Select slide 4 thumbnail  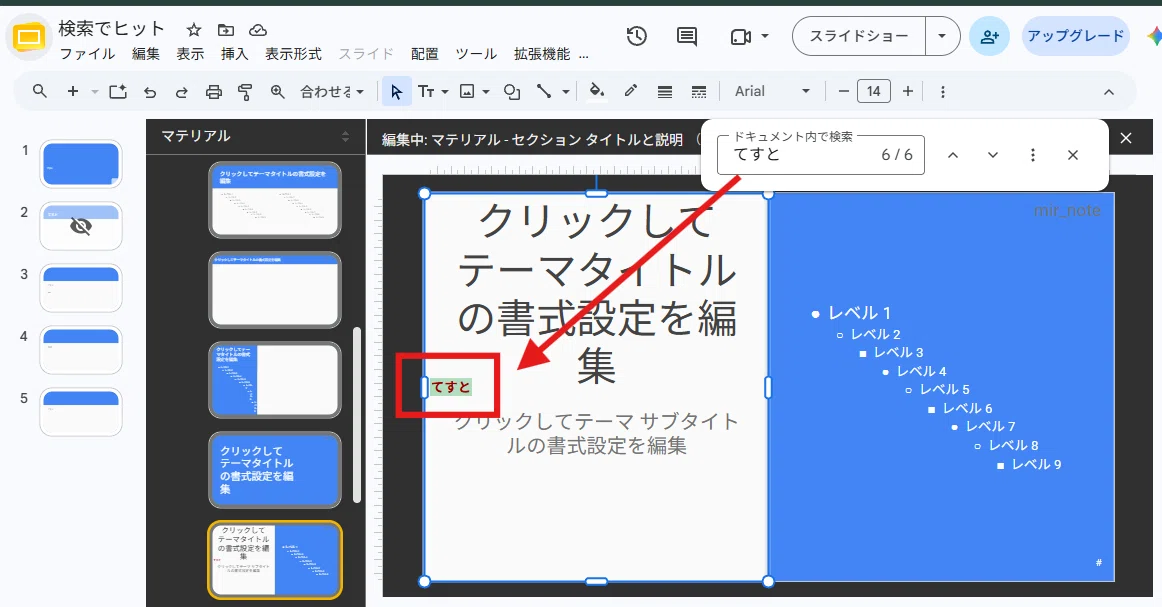81,350
